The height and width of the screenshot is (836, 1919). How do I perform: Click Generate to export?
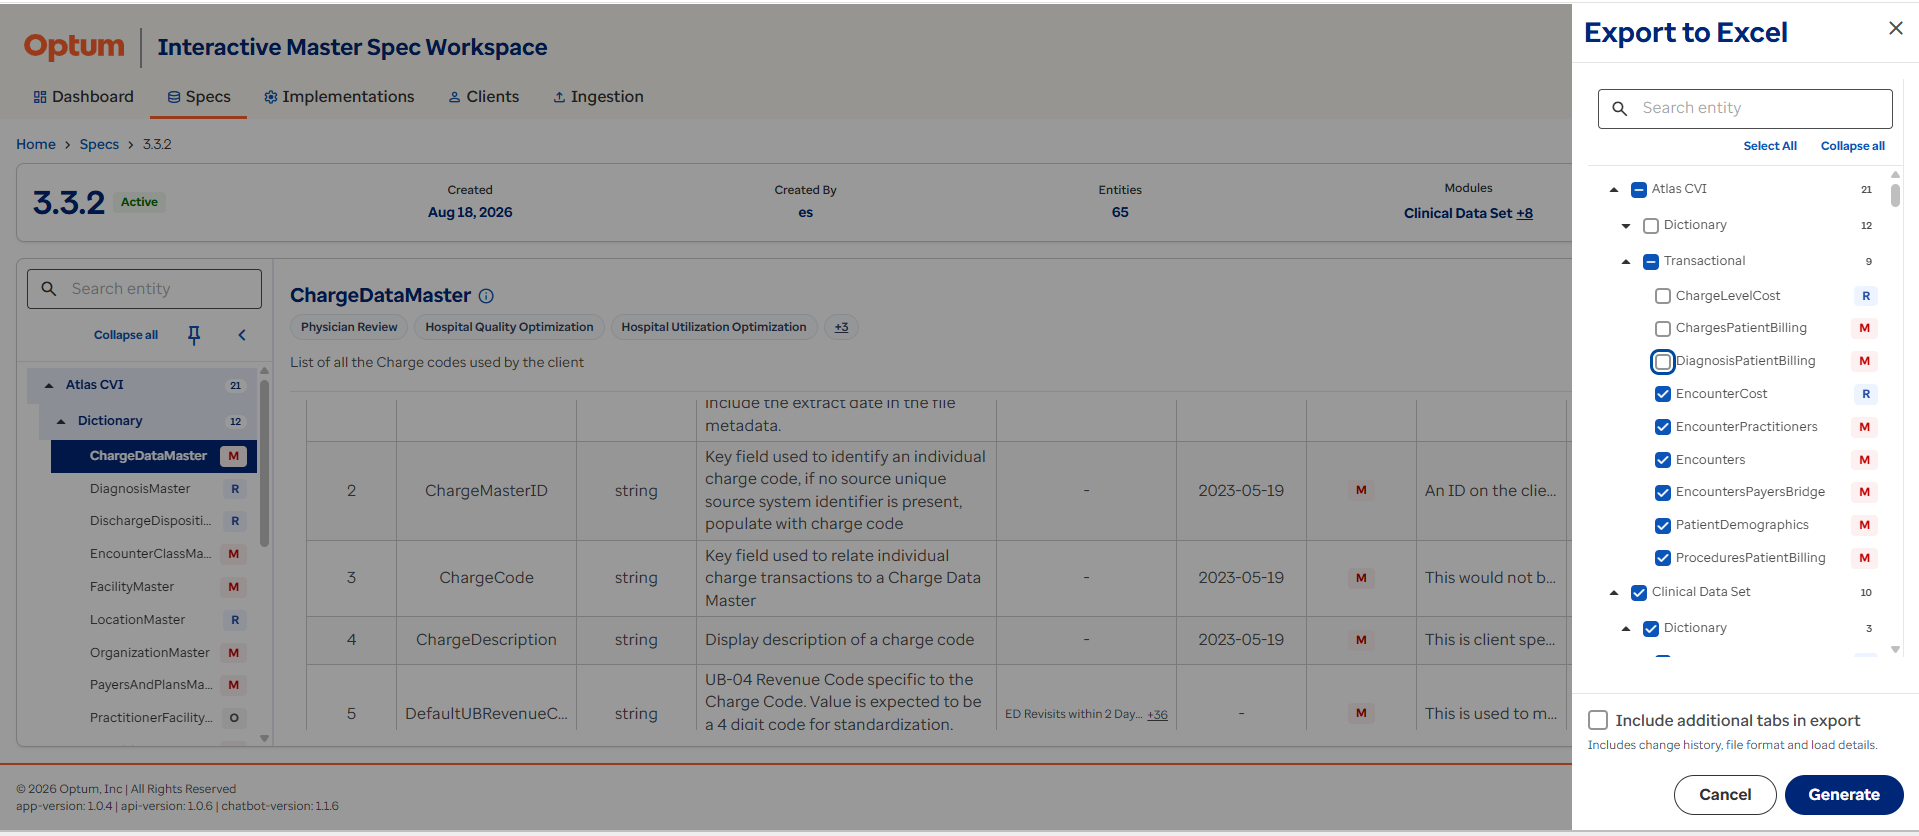[x=1844, y=795]
